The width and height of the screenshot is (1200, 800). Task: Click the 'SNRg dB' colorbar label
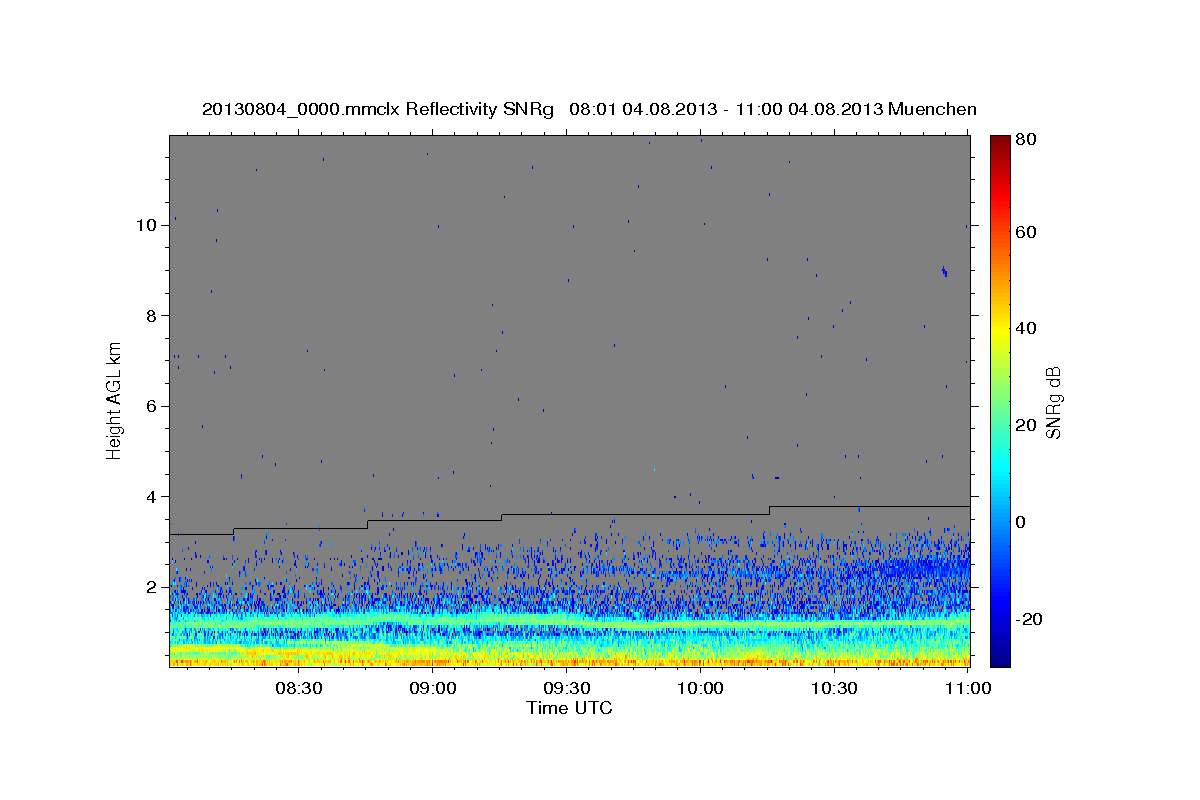[x=1053, y=403]
